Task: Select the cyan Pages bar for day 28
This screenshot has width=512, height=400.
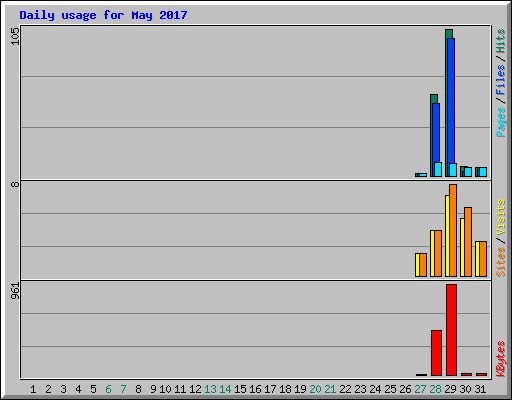Action: coord(438,169)
